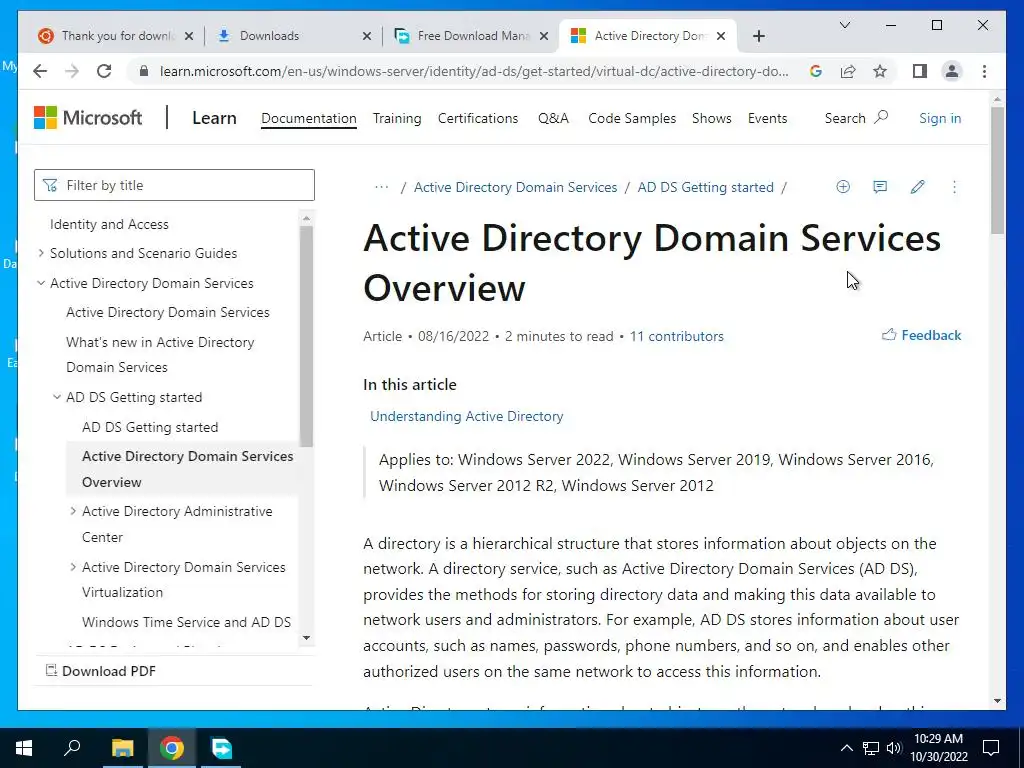Expand the breadcrumb ellipsis

[x=382, y=187]
